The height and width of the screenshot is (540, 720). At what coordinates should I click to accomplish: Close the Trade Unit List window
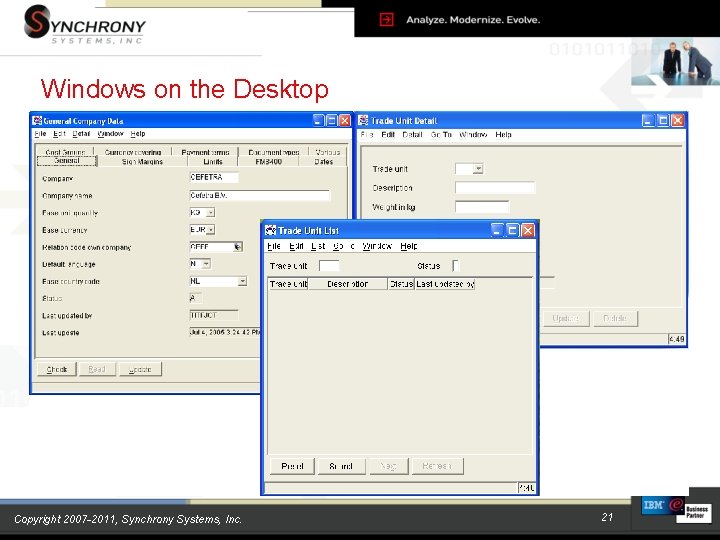[528, 230]
